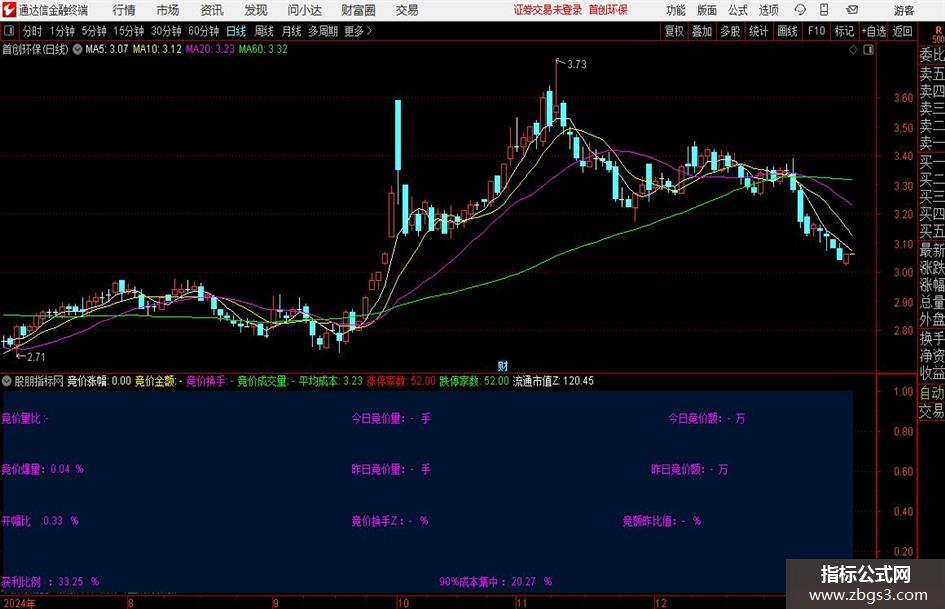Click the 游客 guest account label
Viewport: 945px width, 609px height.
coord(903,10)
